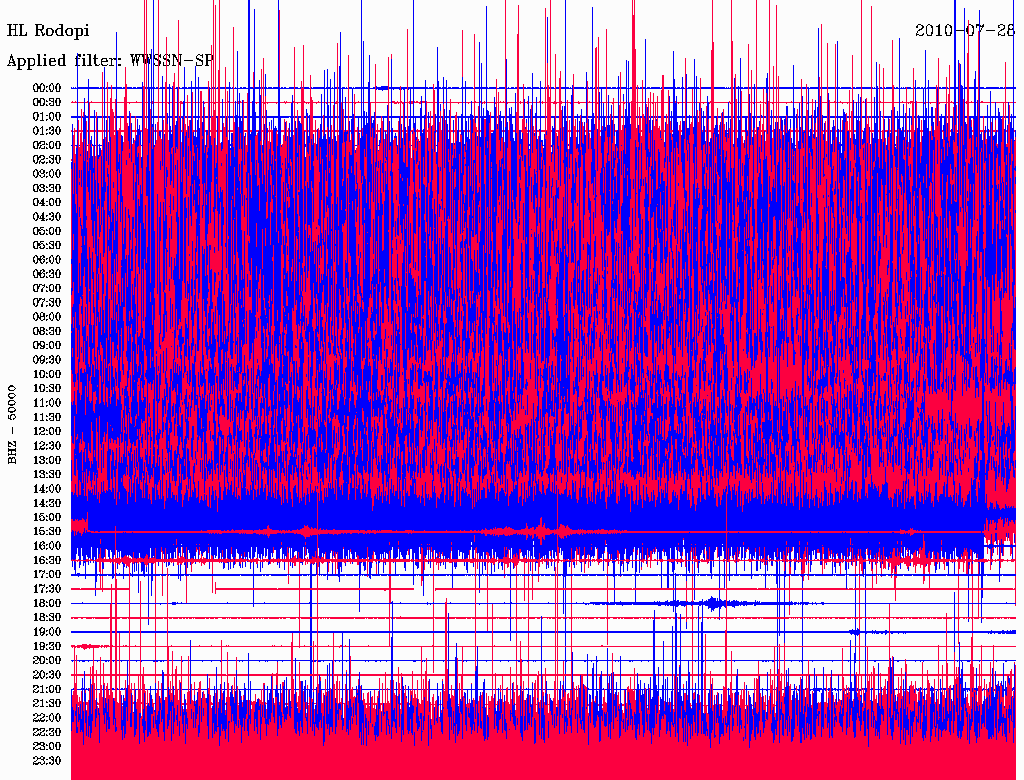Click the small blue event on 19:00 trace
This screenshot has height=780, width=1024.
855,632
